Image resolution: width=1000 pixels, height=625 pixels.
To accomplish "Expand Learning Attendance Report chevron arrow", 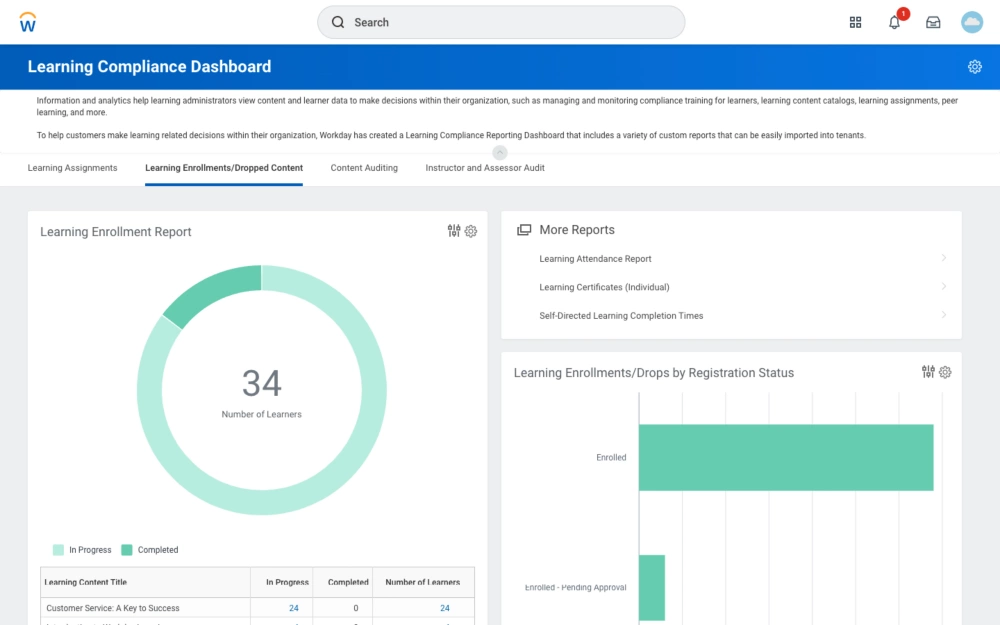I will (x=943, y=258).
